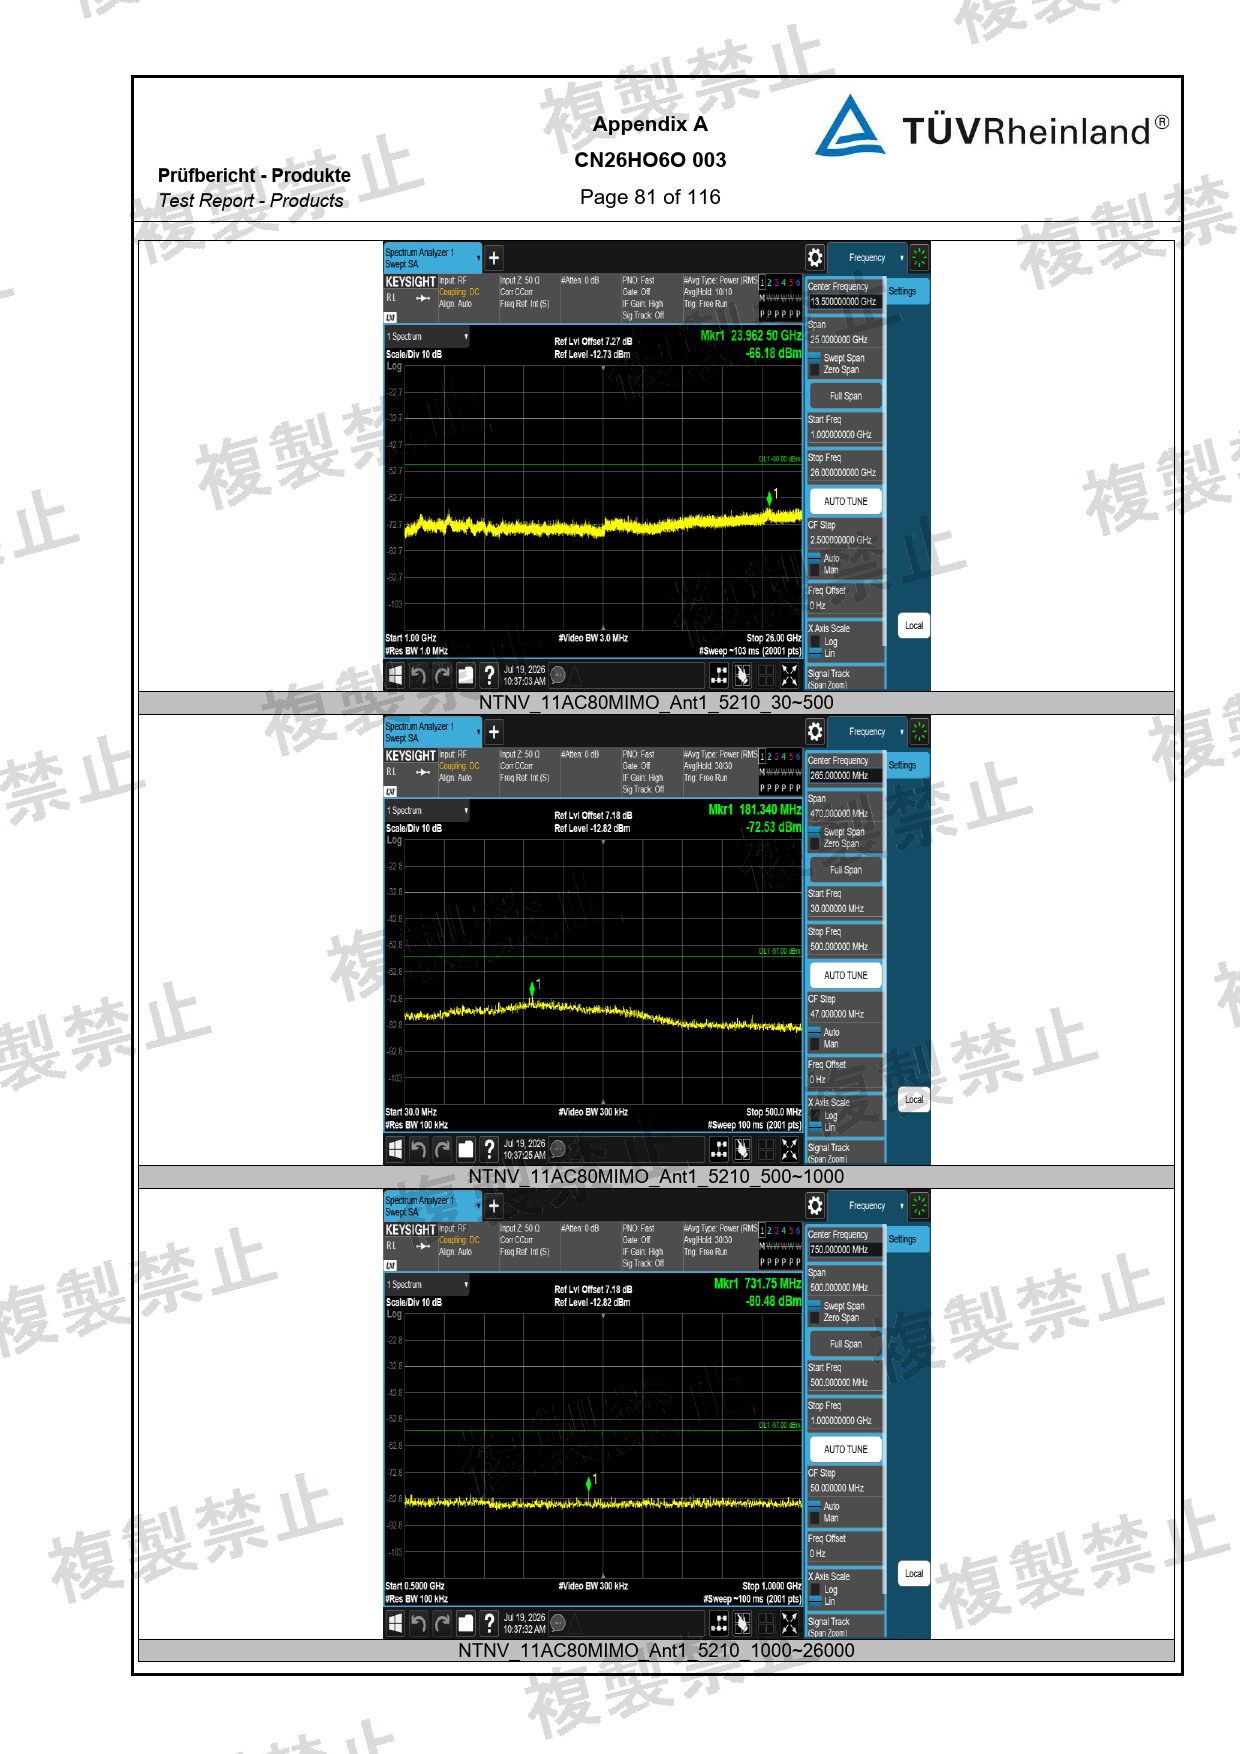1240x1754 pixels.
Task: Select Zero Span in the 470 MHz span analyzer
Action: pyautogui.click(x=834, y=844)
